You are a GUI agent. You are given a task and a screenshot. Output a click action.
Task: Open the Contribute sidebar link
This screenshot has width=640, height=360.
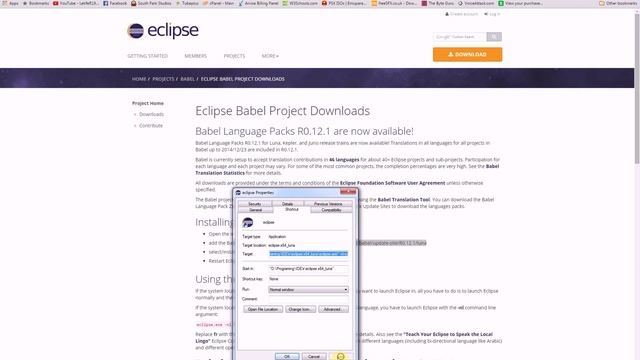coord(151,126)
